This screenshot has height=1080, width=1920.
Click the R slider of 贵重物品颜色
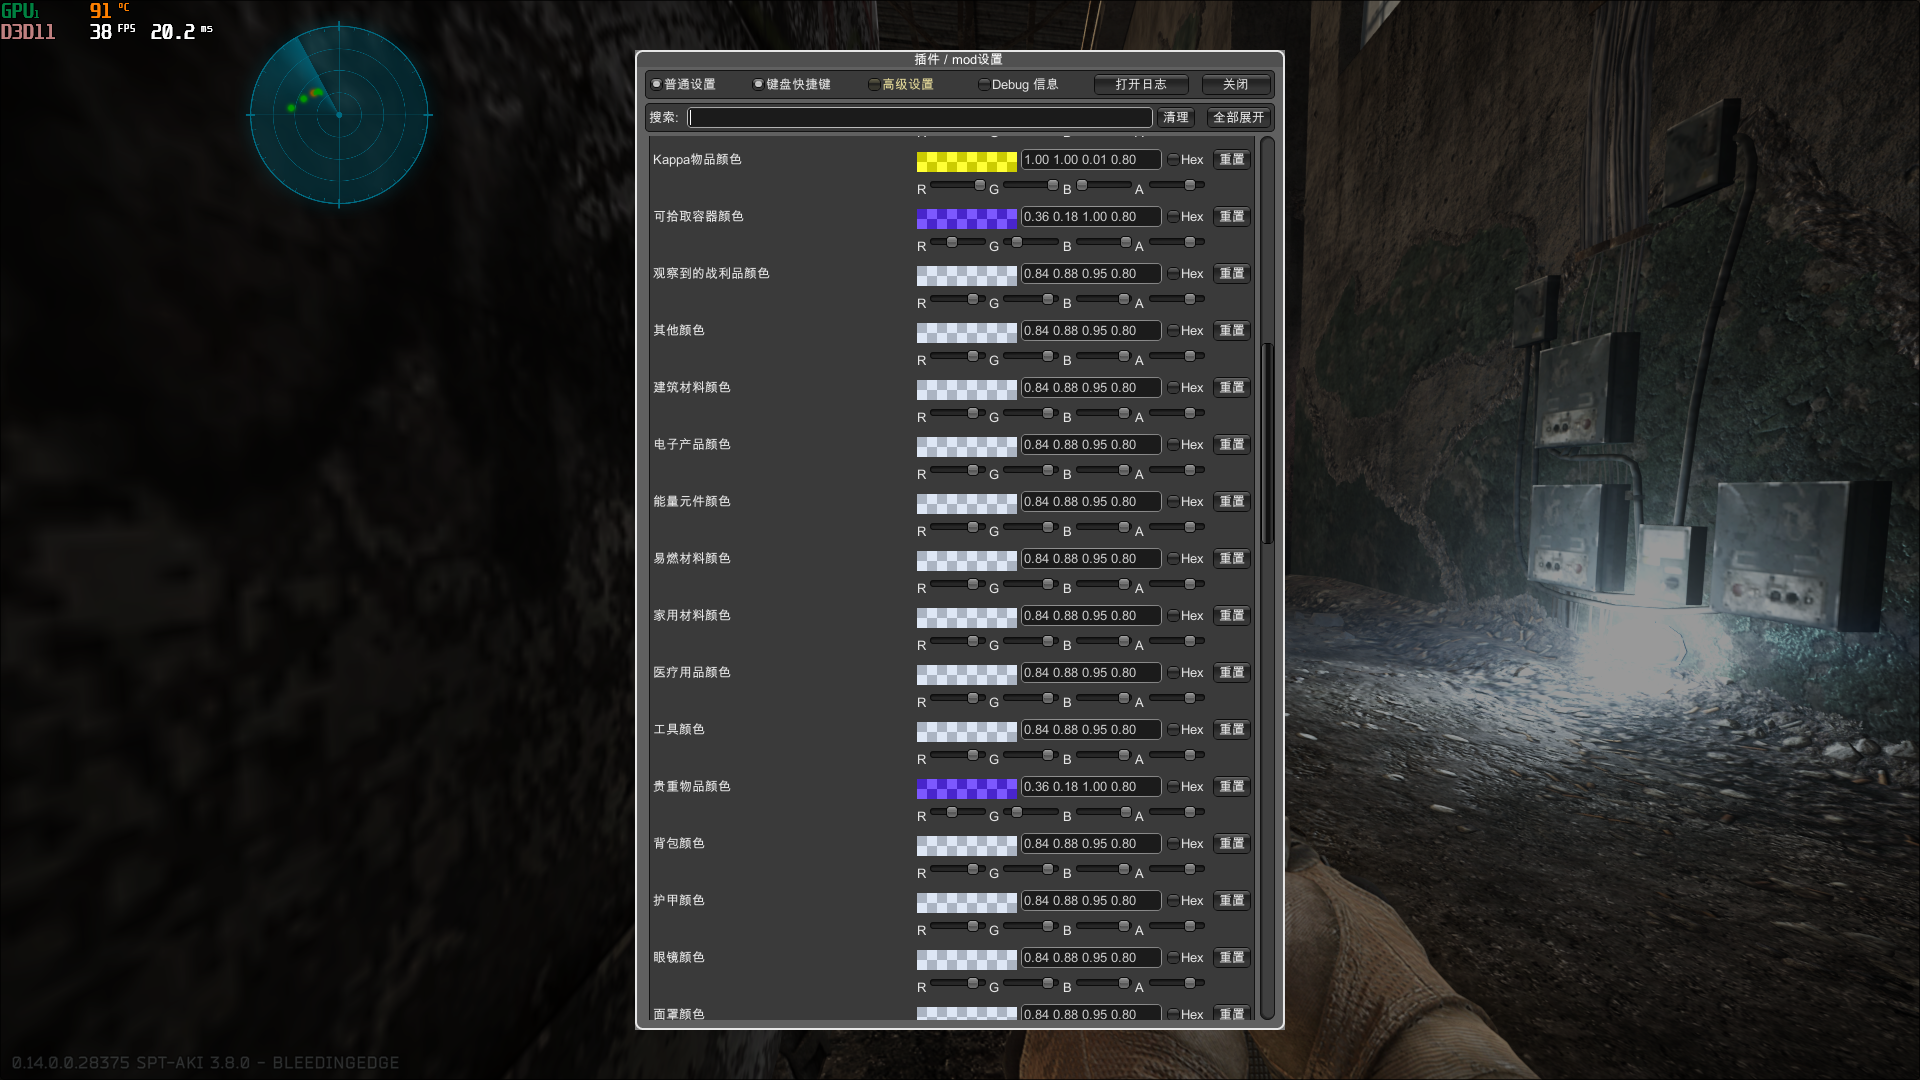958,813
